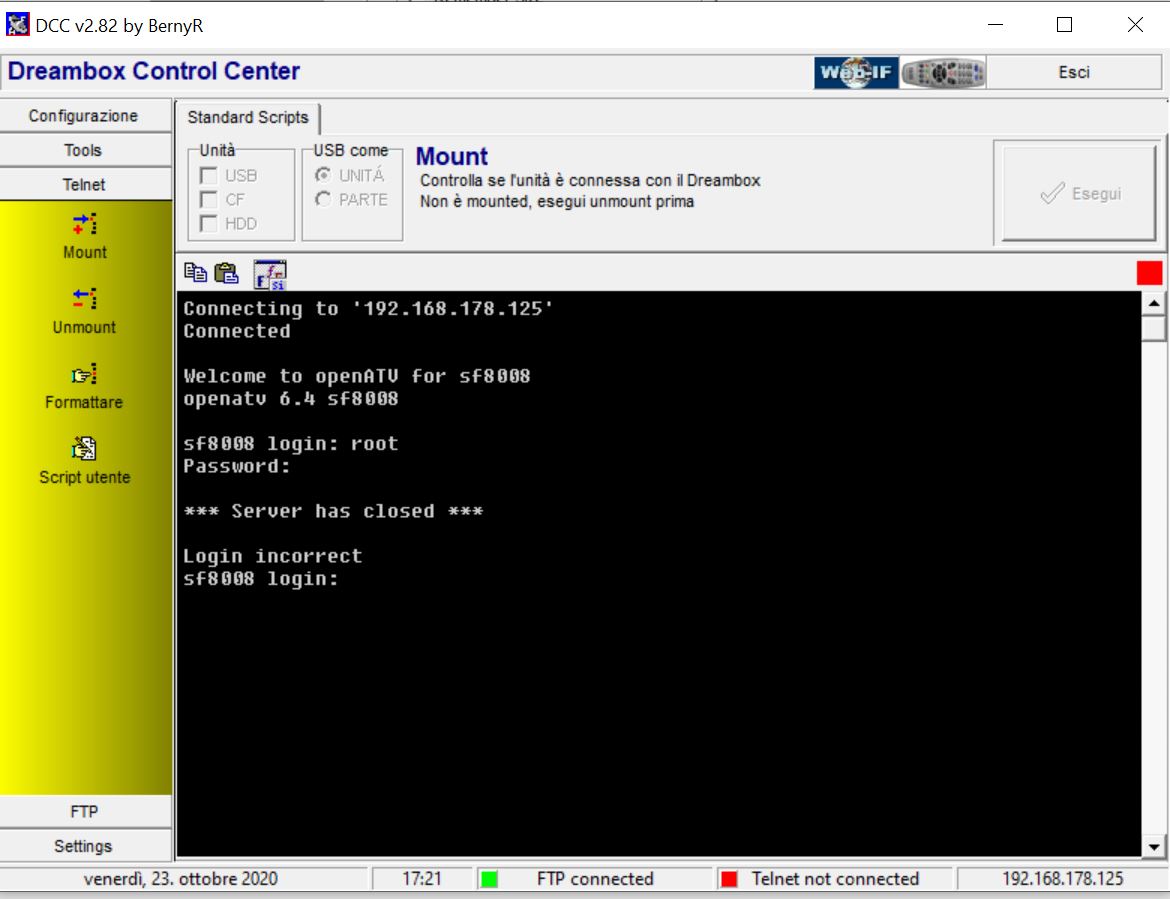
Task: Select the PARTE radio option
Action: (323, 199)
